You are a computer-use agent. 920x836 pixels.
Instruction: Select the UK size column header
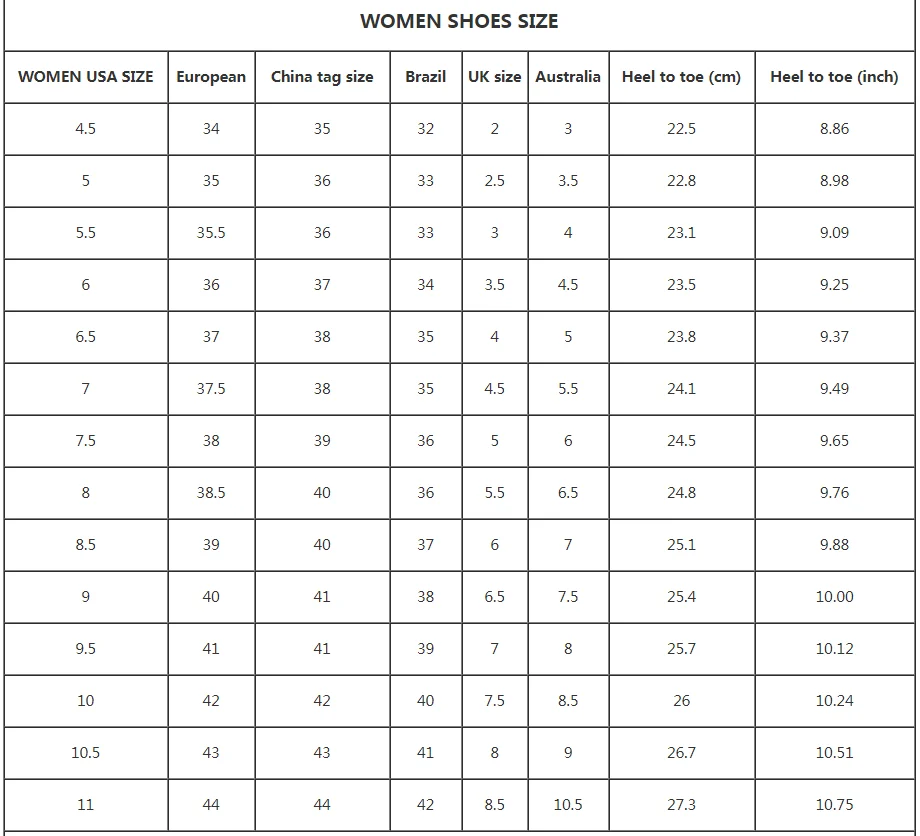click(495, 77)
